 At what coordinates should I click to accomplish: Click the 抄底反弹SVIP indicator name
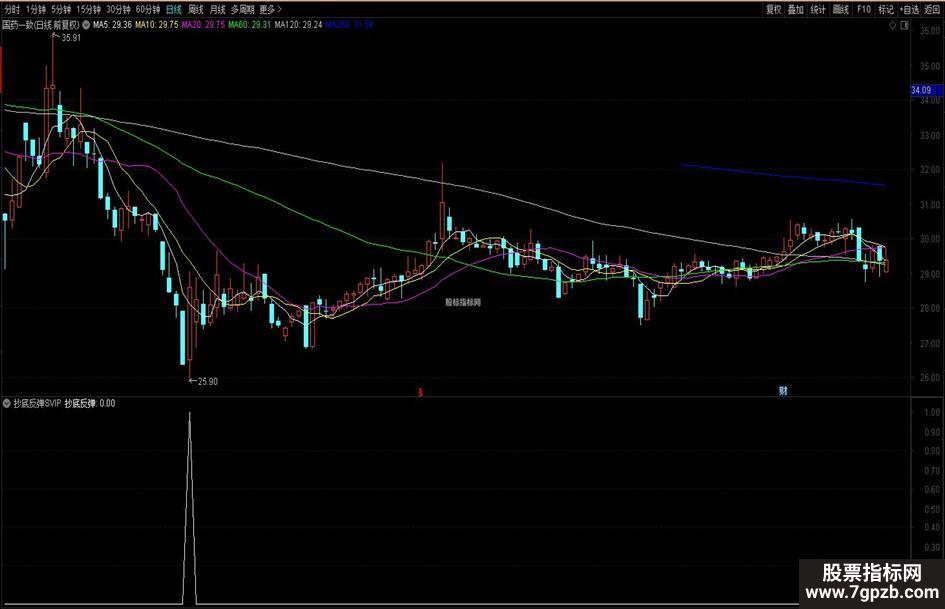pyautogui.click(x=37, y=403)
